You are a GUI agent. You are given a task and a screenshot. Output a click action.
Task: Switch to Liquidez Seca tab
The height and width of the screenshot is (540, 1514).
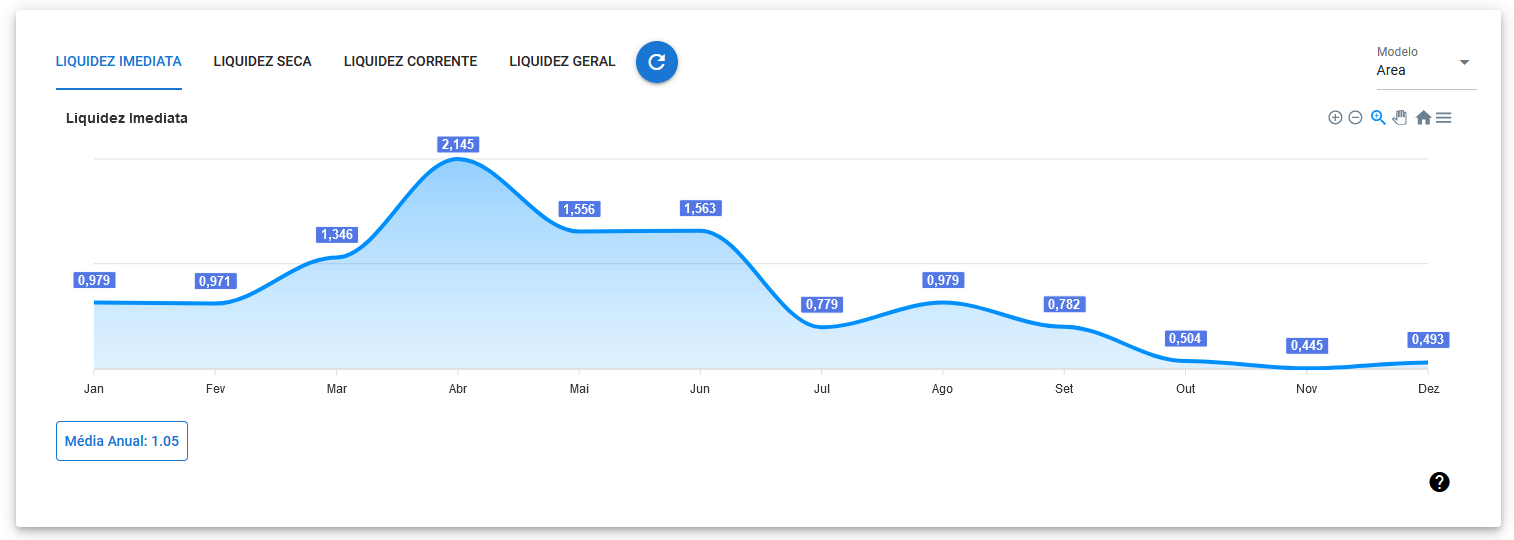[x=262, y=62]
